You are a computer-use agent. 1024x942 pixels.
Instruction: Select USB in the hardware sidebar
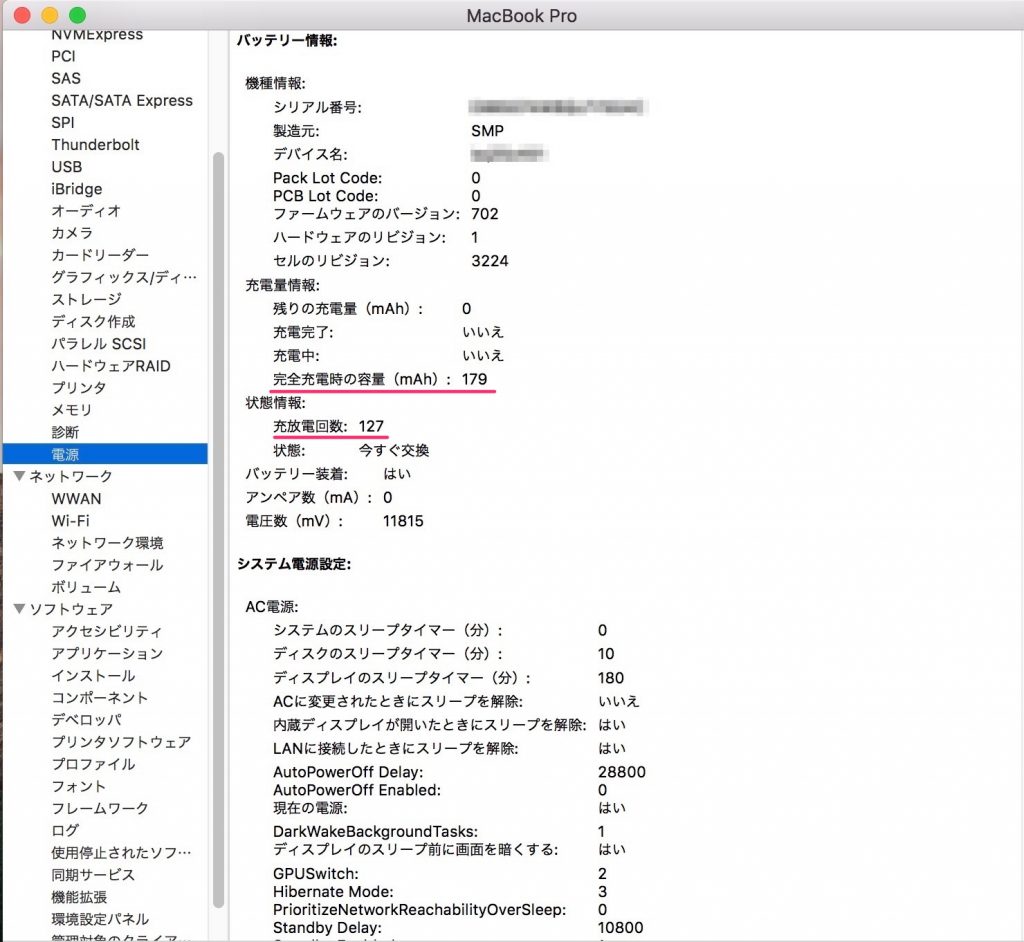pos(66,166)
